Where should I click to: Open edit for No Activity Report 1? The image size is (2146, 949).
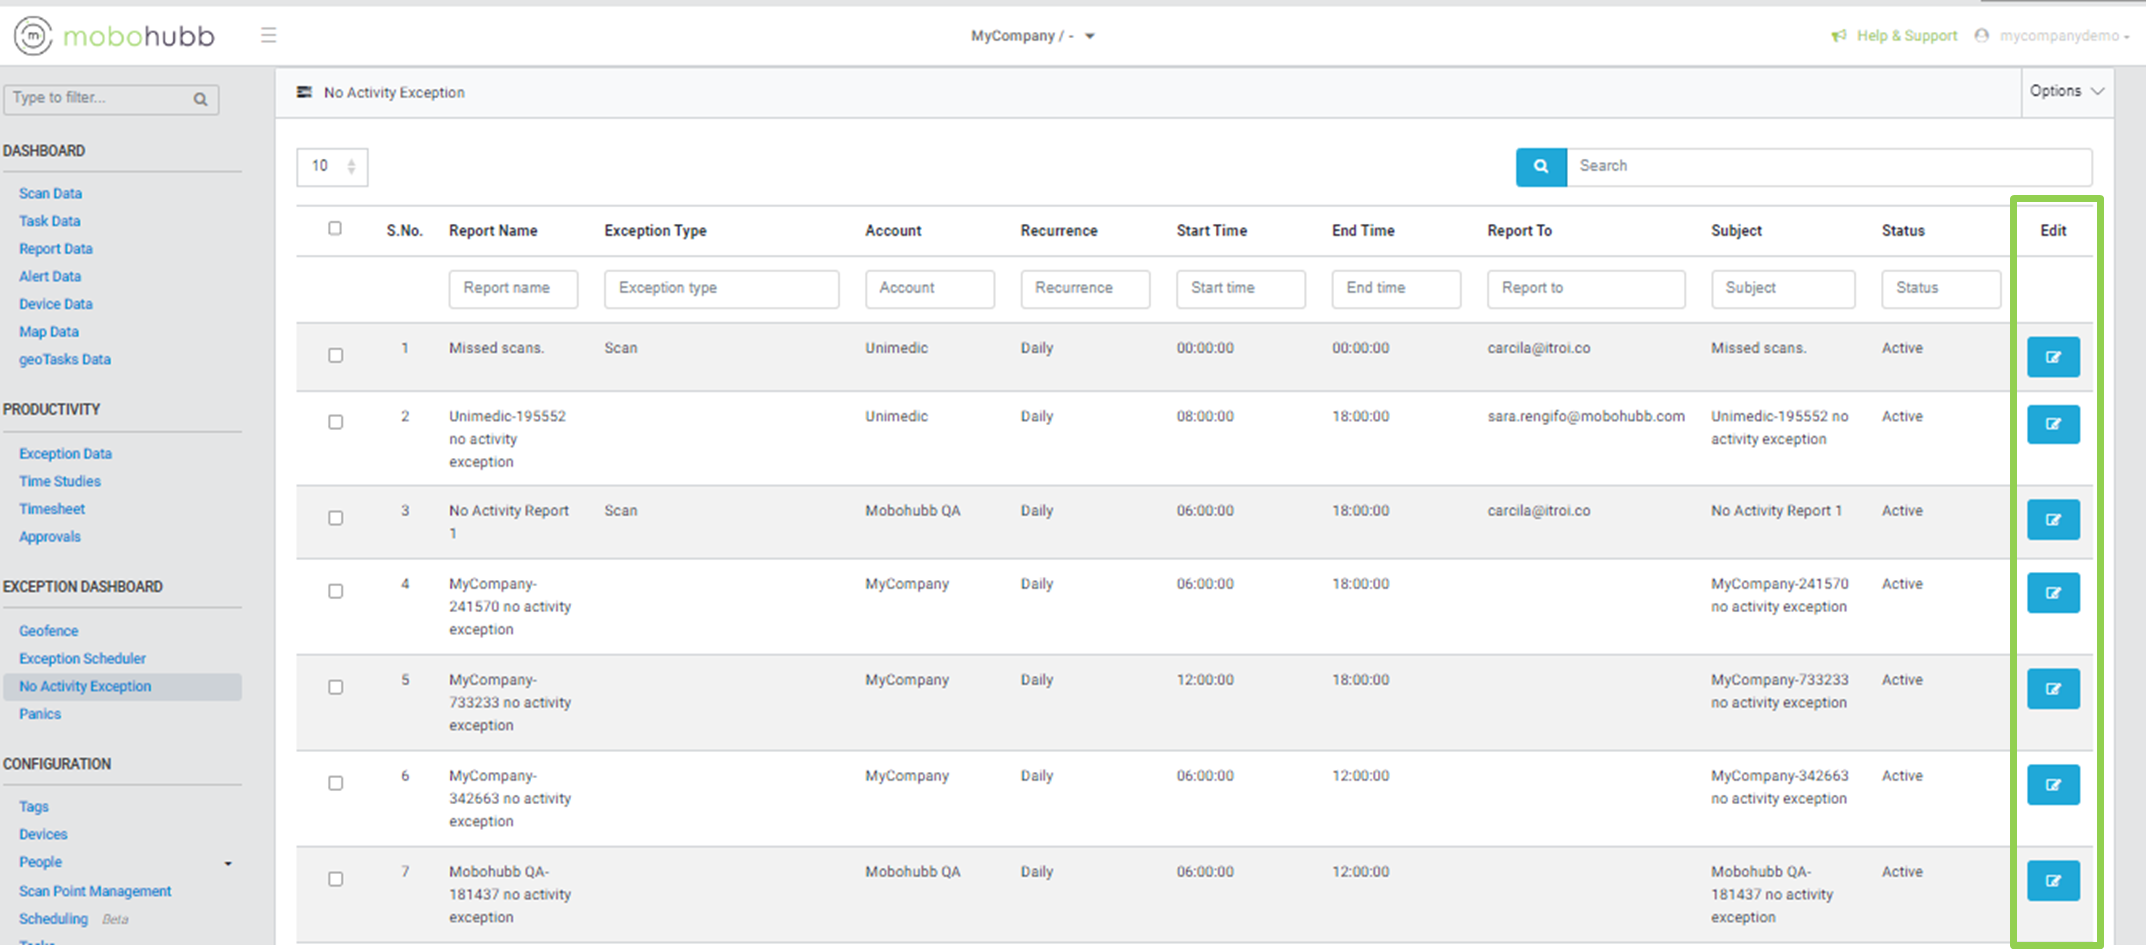pos(2052,520)
